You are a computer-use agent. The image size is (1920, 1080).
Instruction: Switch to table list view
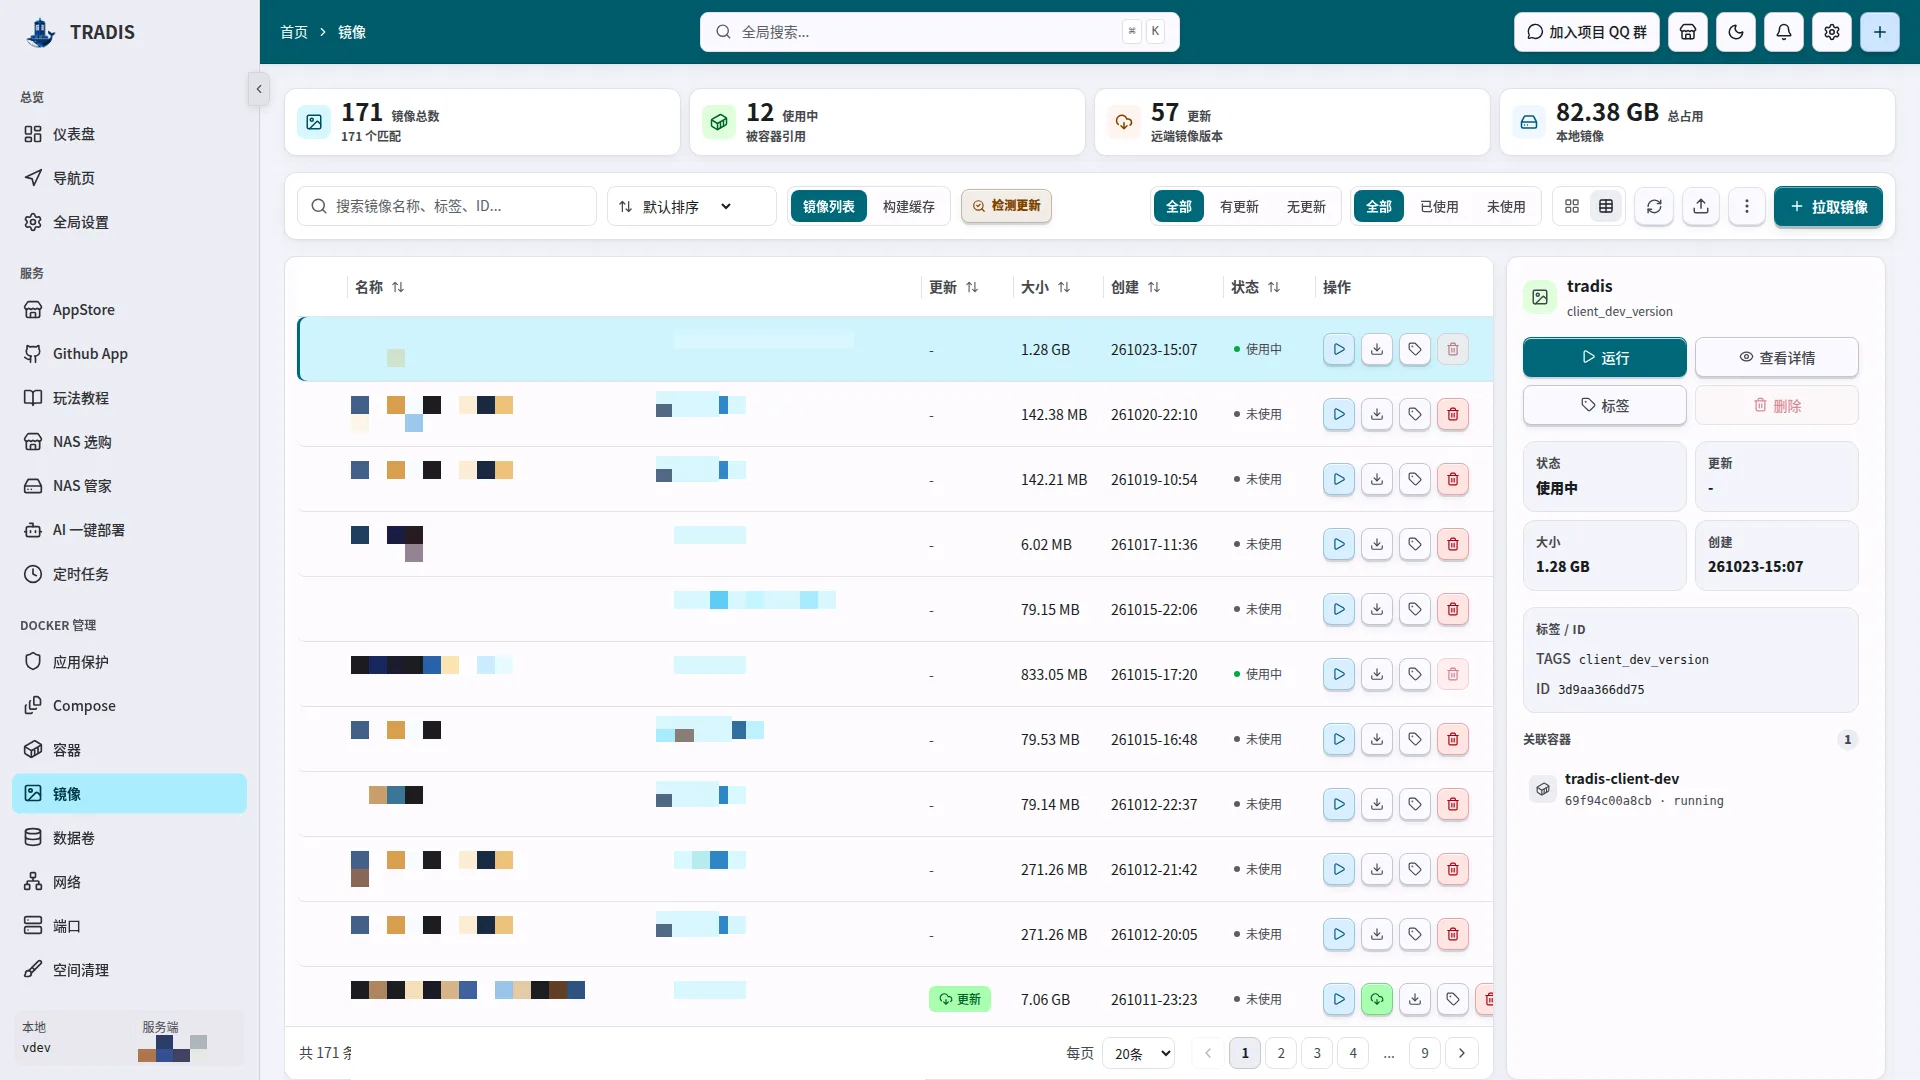tap(1605, 206)
